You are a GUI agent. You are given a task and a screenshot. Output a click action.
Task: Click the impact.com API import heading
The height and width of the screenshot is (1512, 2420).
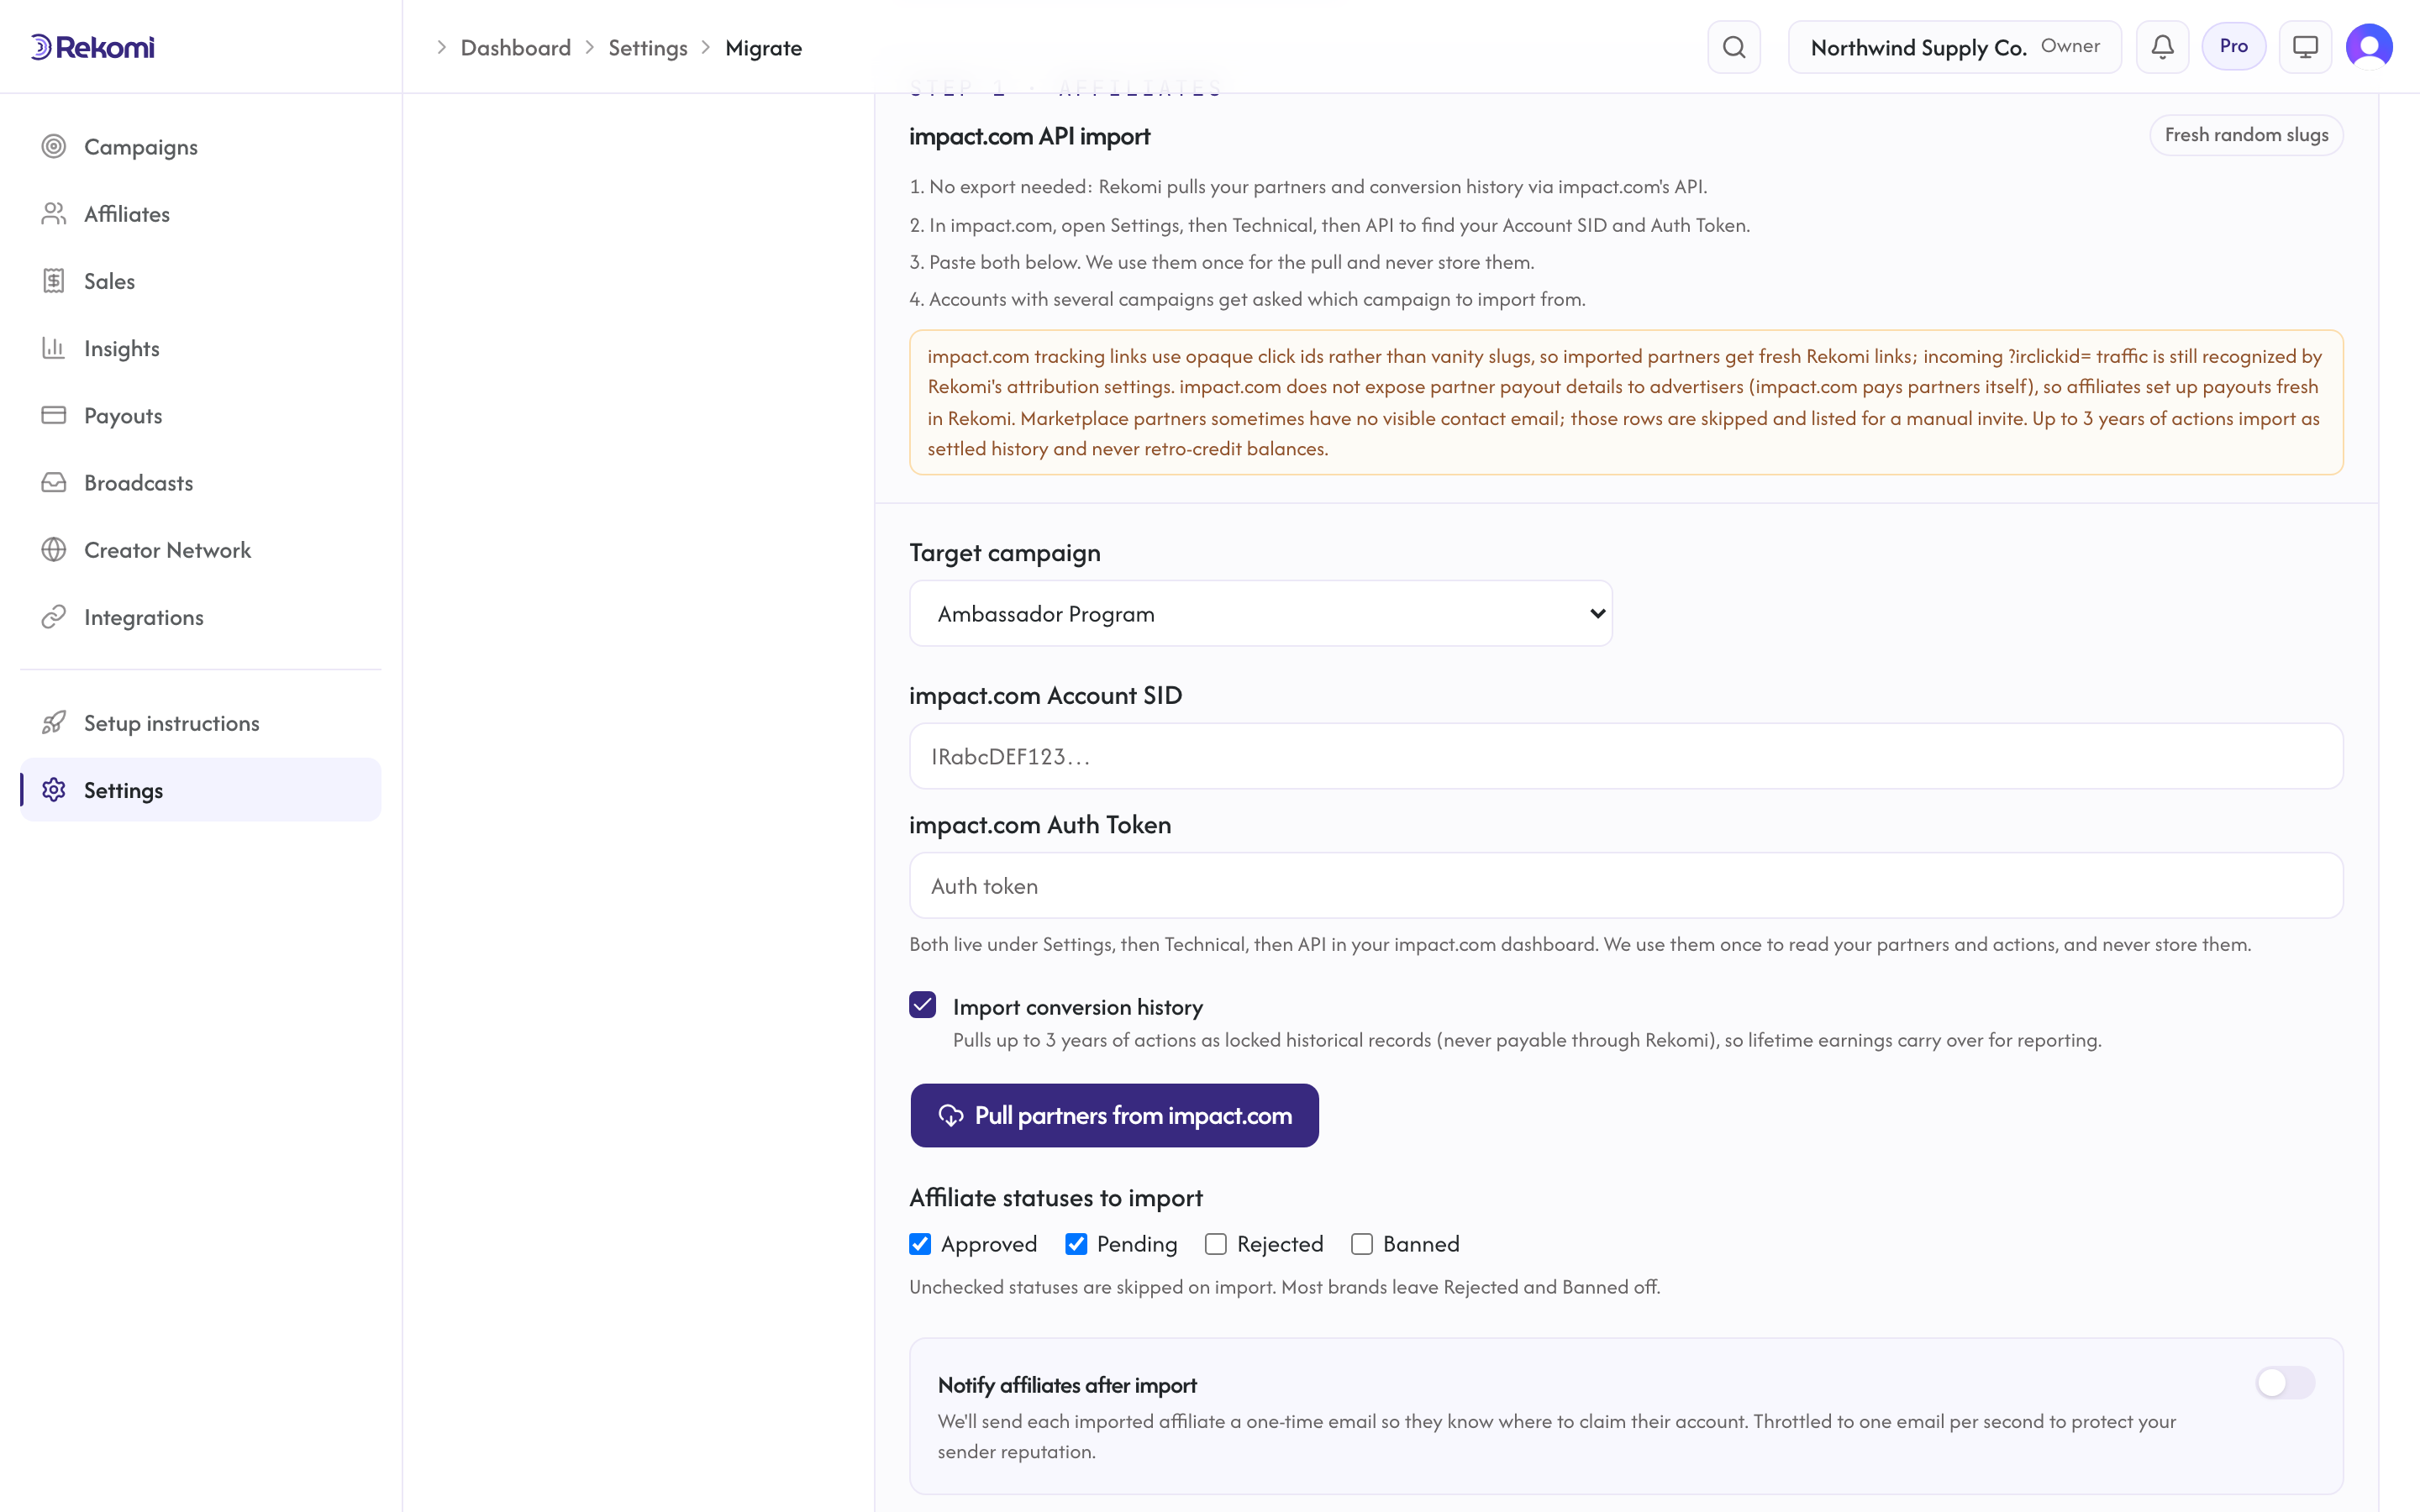[x=1029, y=135]
